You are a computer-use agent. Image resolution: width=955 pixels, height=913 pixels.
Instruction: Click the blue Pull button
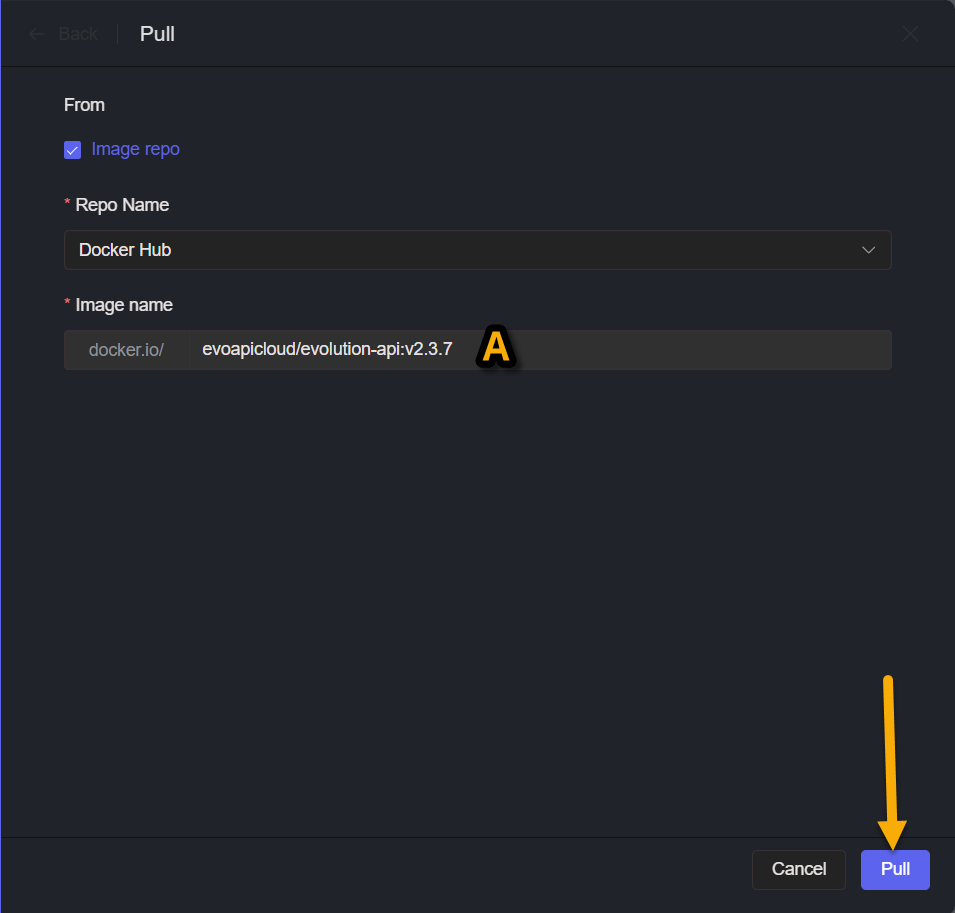coord(895,869)
